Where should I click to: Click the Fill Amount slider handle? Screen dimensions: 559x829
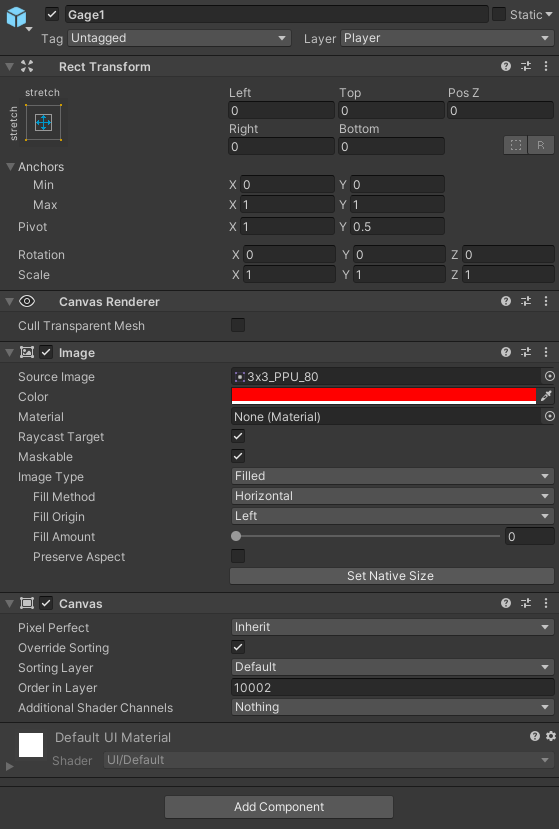pos(236,536)
